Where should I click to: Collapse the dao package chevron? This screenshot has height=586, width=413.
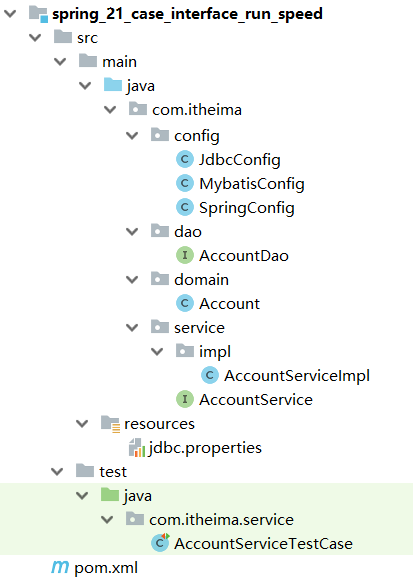(x=132, y=232)
